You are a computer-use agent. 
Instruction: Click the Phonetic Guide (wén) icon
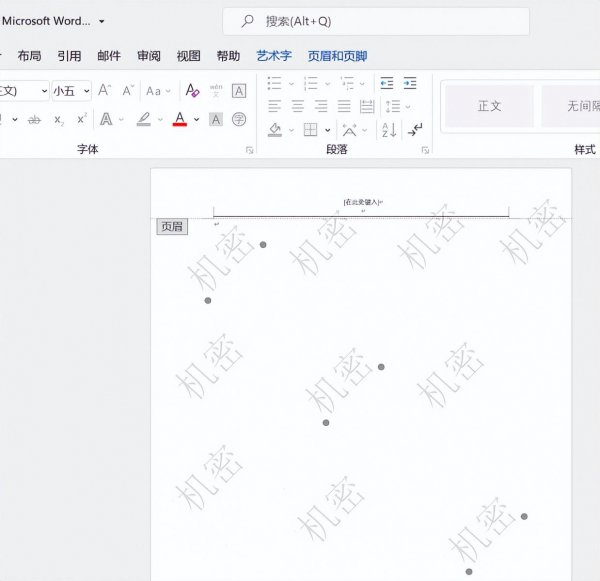tap(216, 91)
